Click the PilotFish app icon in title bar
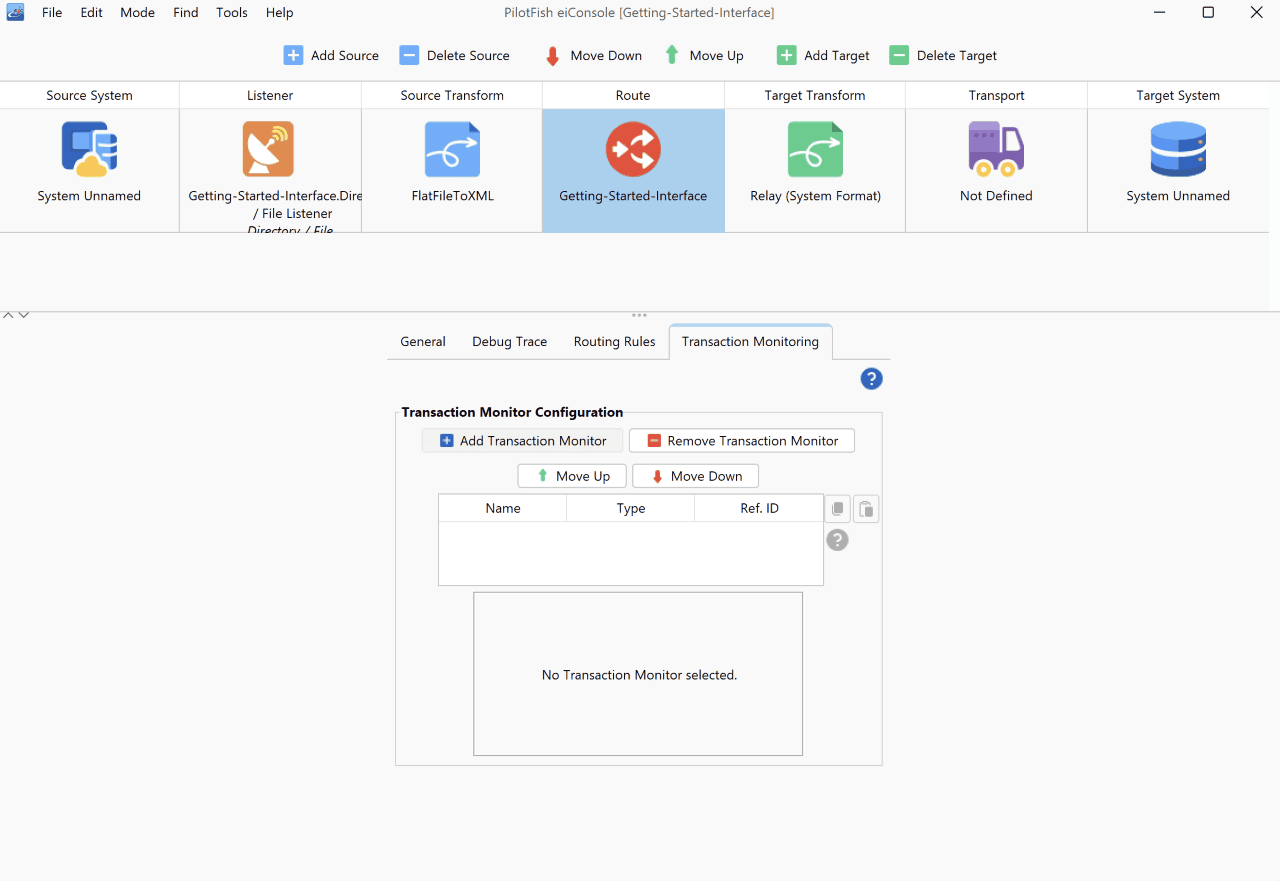 click(15, 13)
